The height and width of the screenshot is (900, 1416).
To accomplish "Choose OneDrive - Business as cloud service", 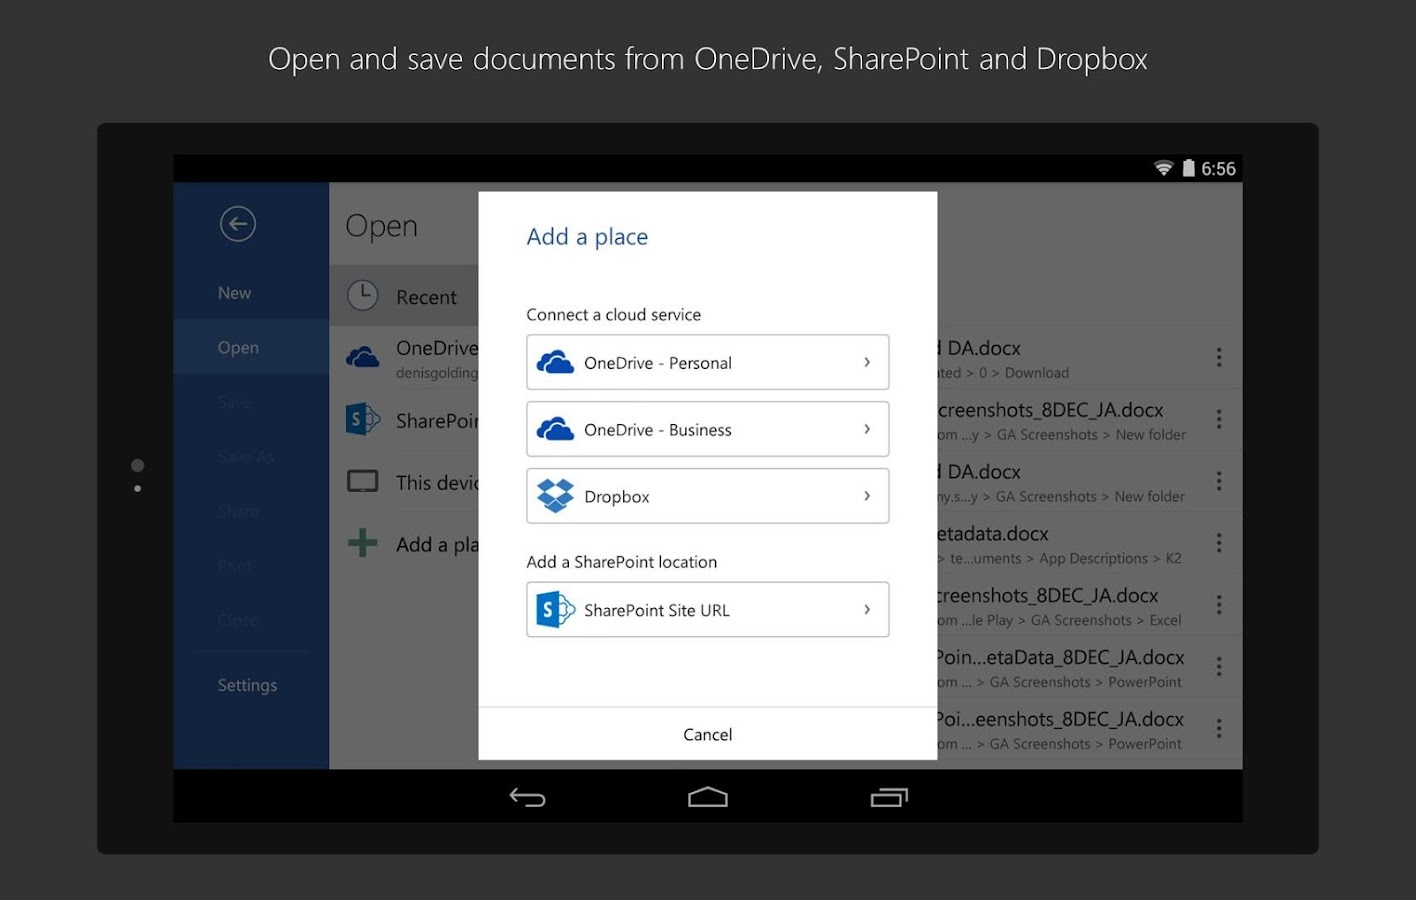I will [x=707, y=429].
